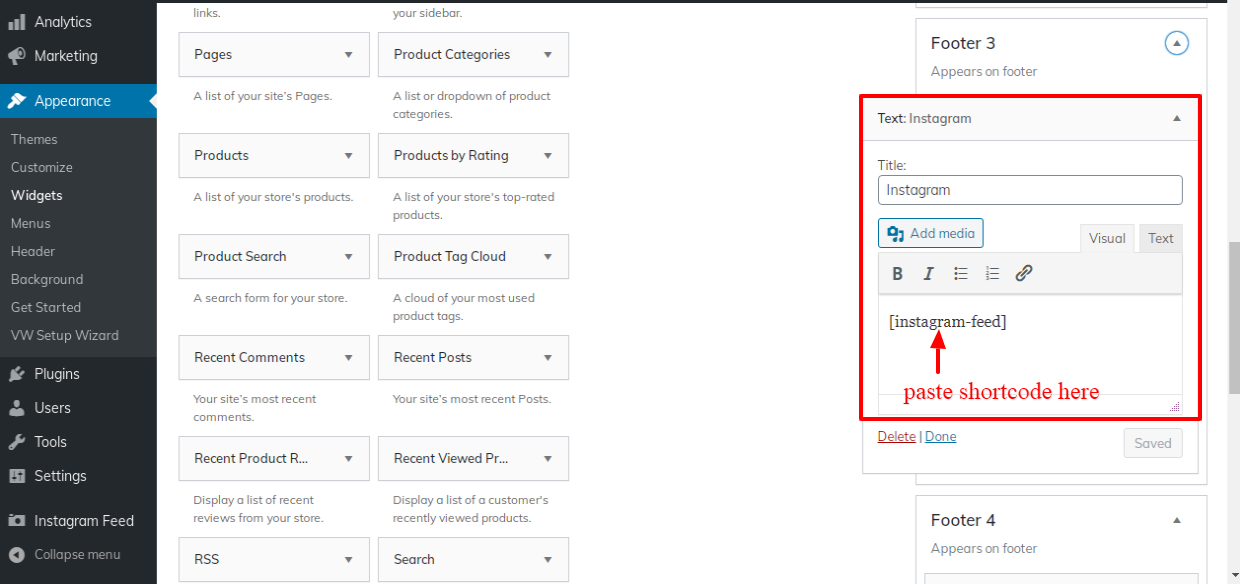
Task: Collapse the Footer 3 widget area
Action: click(x=1177, y=43)
